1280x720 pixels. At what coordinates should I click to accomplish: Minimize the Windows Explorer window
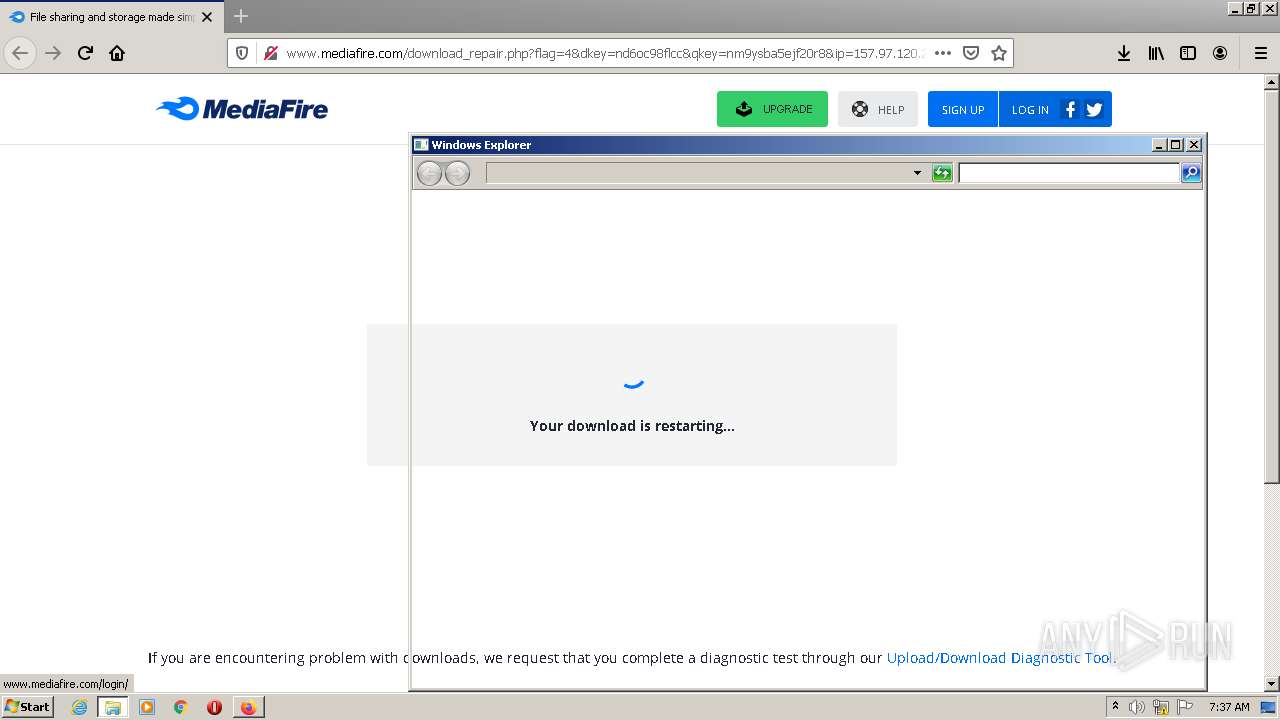tap(1159, 145)
